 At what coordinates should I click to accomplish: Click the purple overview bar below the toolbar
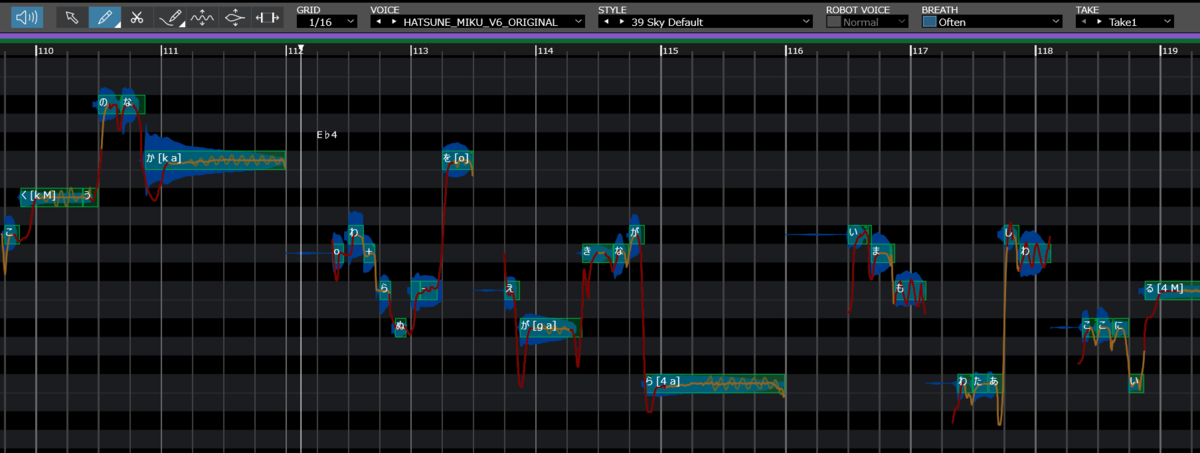tap(600, 37)
